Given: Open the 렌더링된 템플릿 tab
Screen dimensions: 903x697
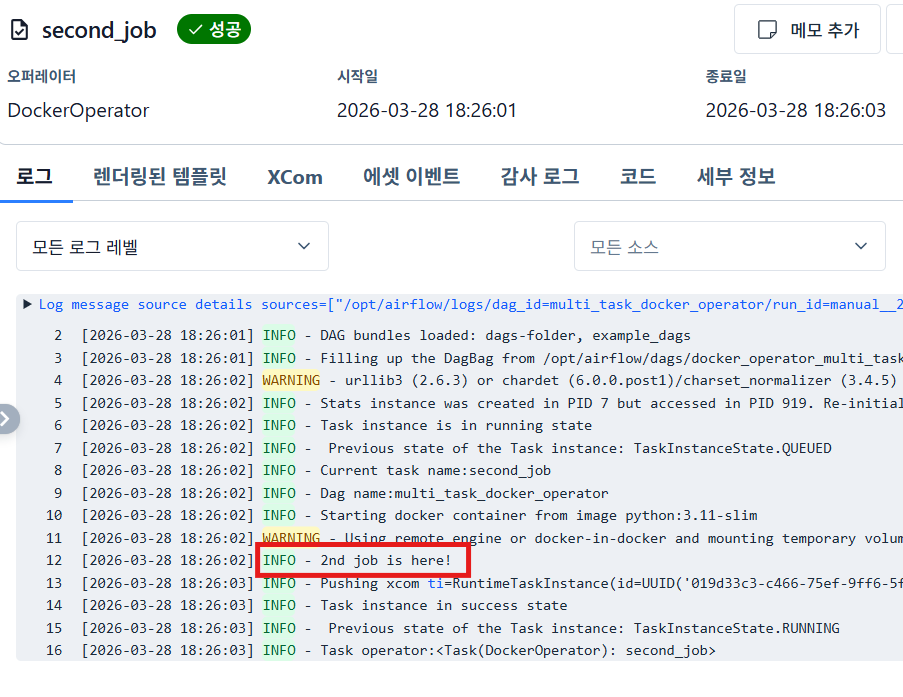Looking at the screenshot, I should 160,177.
